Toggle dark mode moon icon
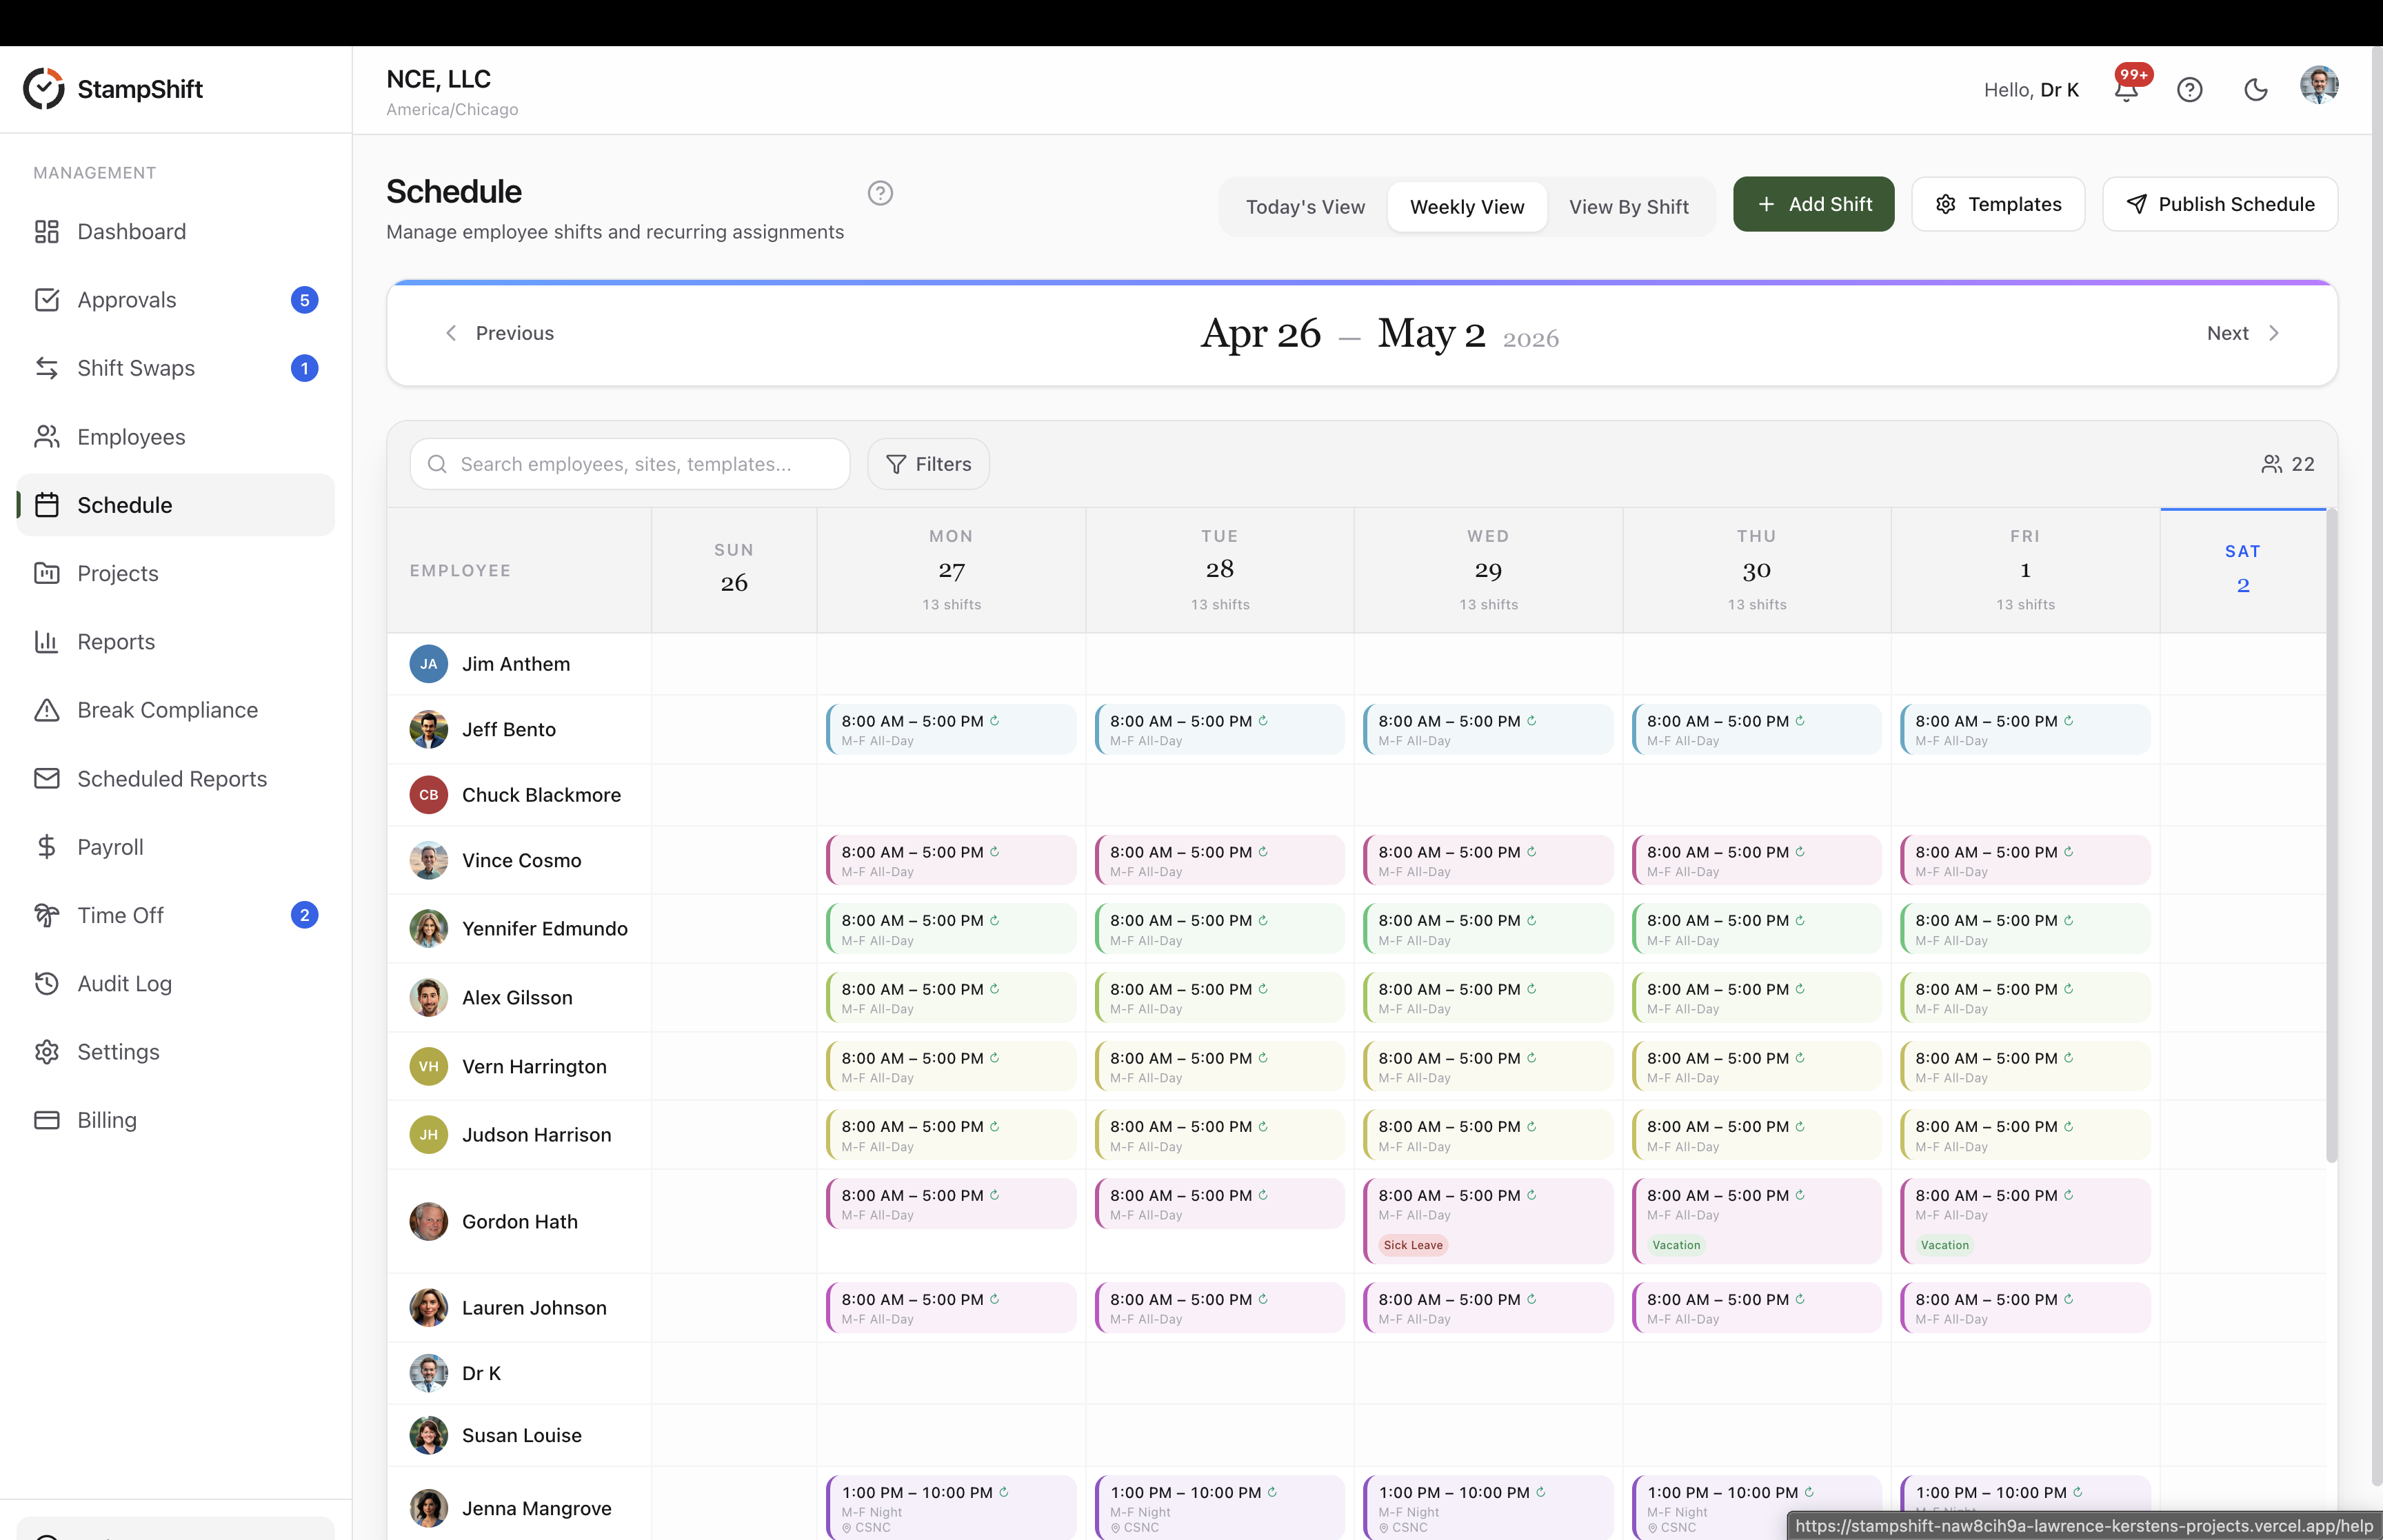Screen dimensions: 2383x1540 pos(2256,90)
